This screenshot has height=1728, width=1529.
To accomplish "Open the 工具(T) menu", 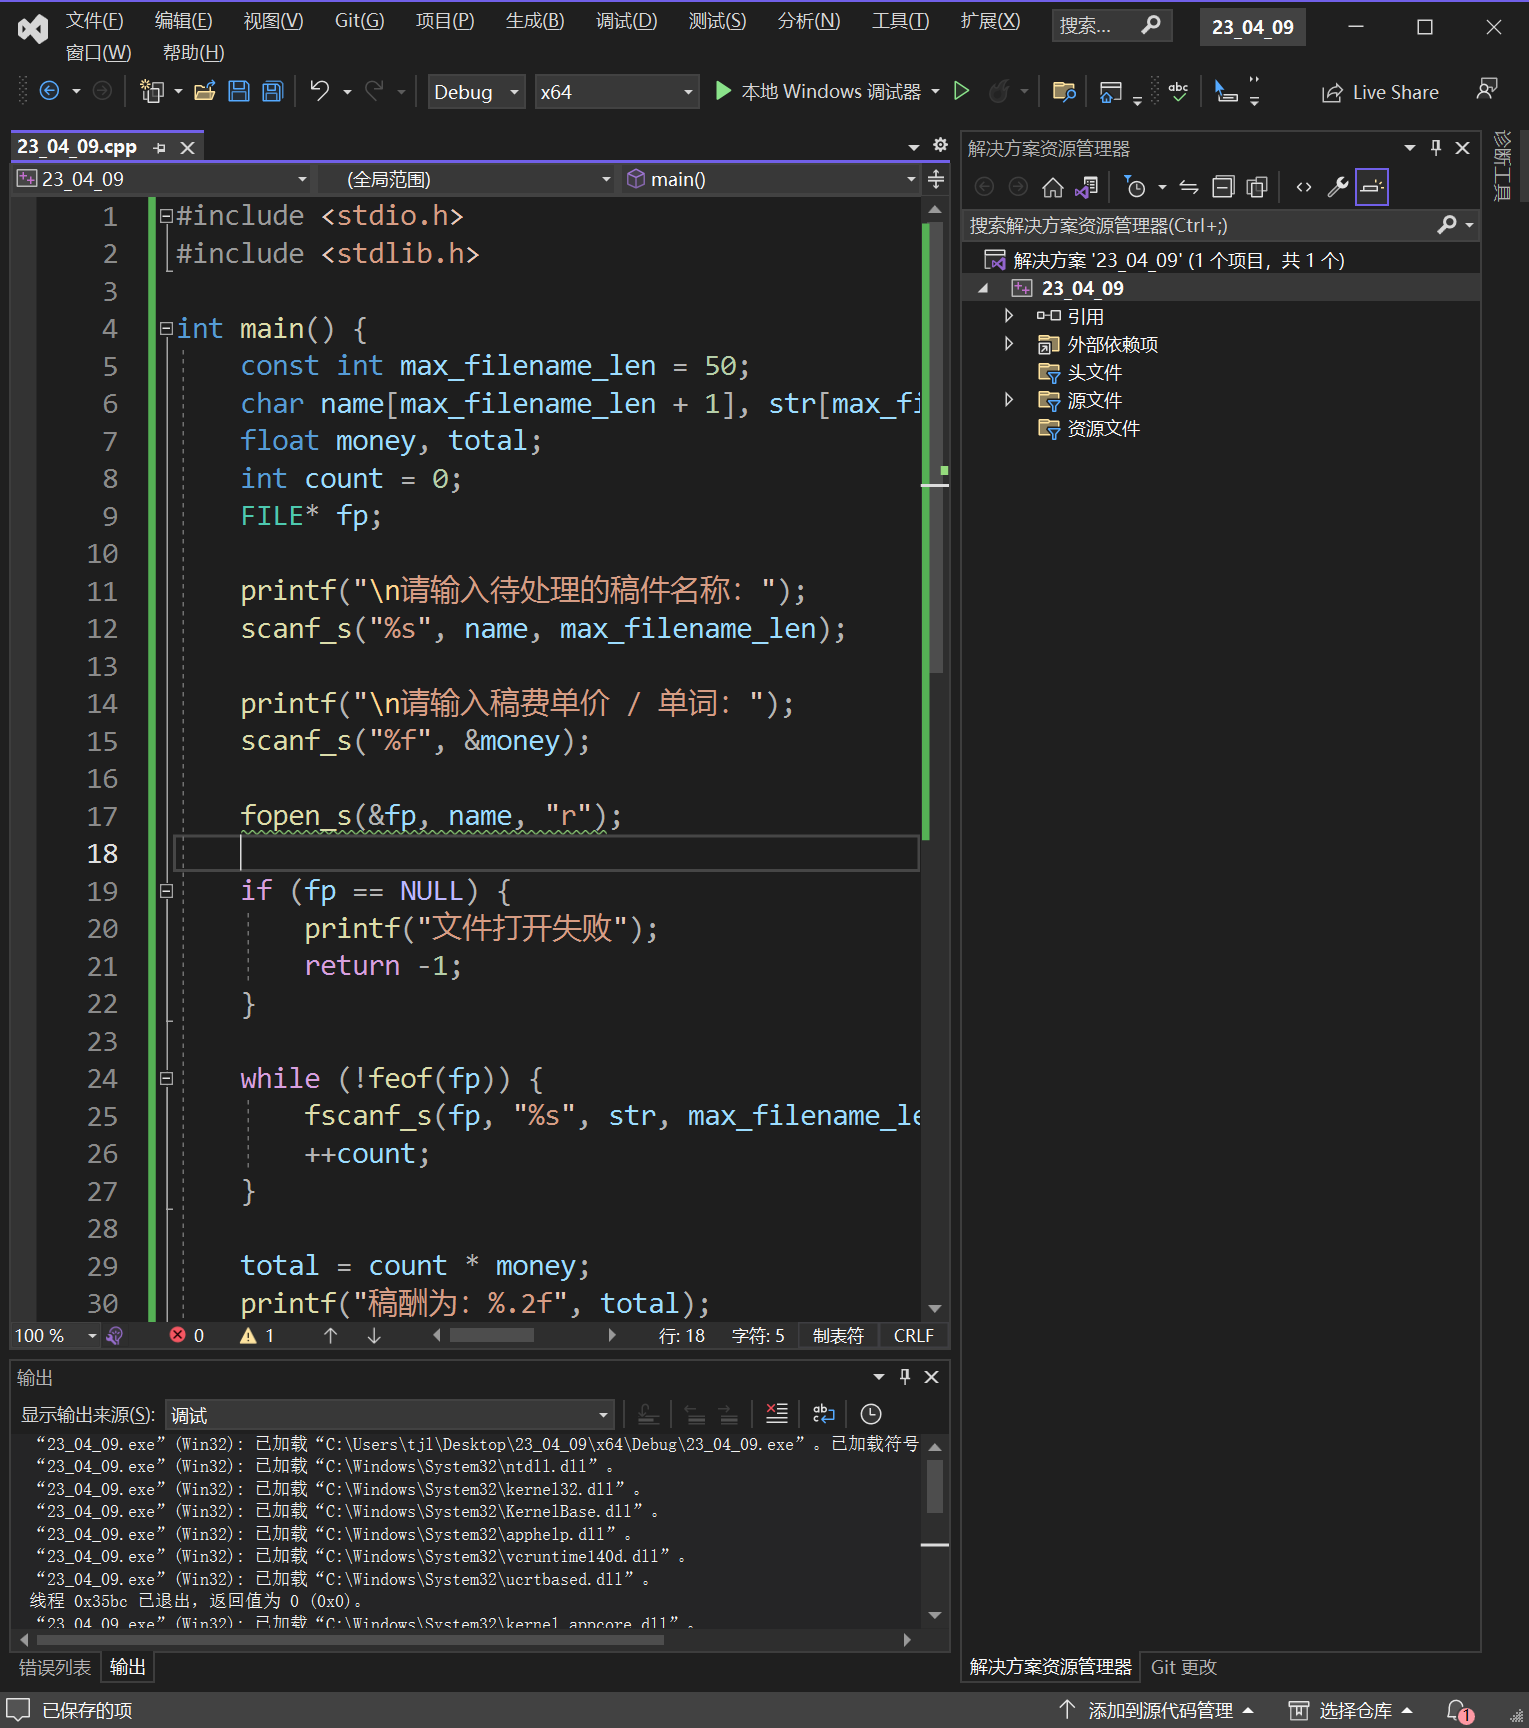I will pyautogui.click(x=900, y=21).
